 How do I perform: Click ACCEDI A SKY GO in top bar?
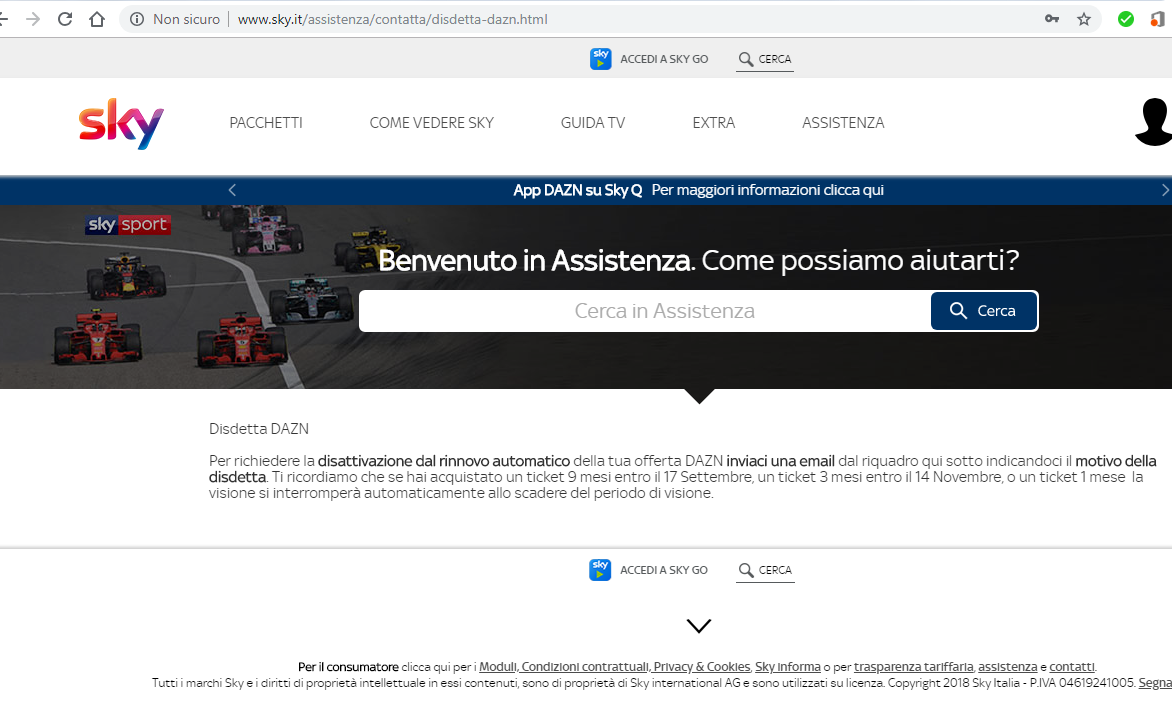(664, 59)
